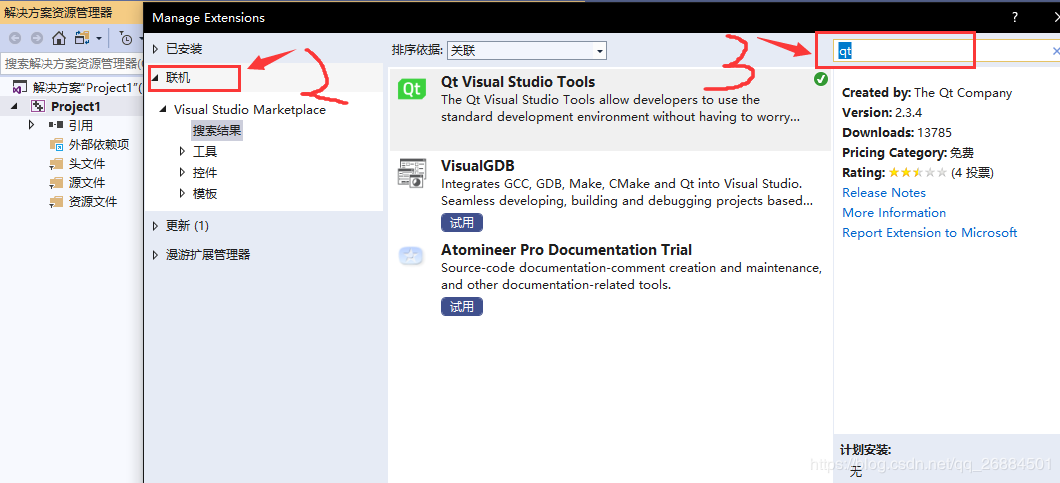
Task: Open the More Information link
Action: [894, 212]
